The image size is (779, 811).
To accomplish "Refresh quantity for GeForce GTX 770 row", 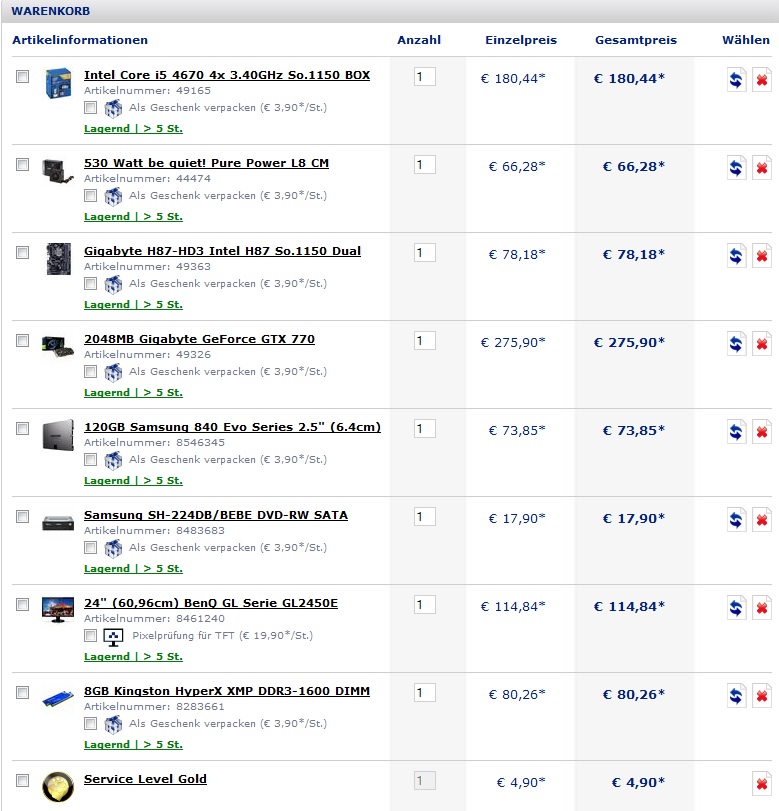I will point(736,343).
